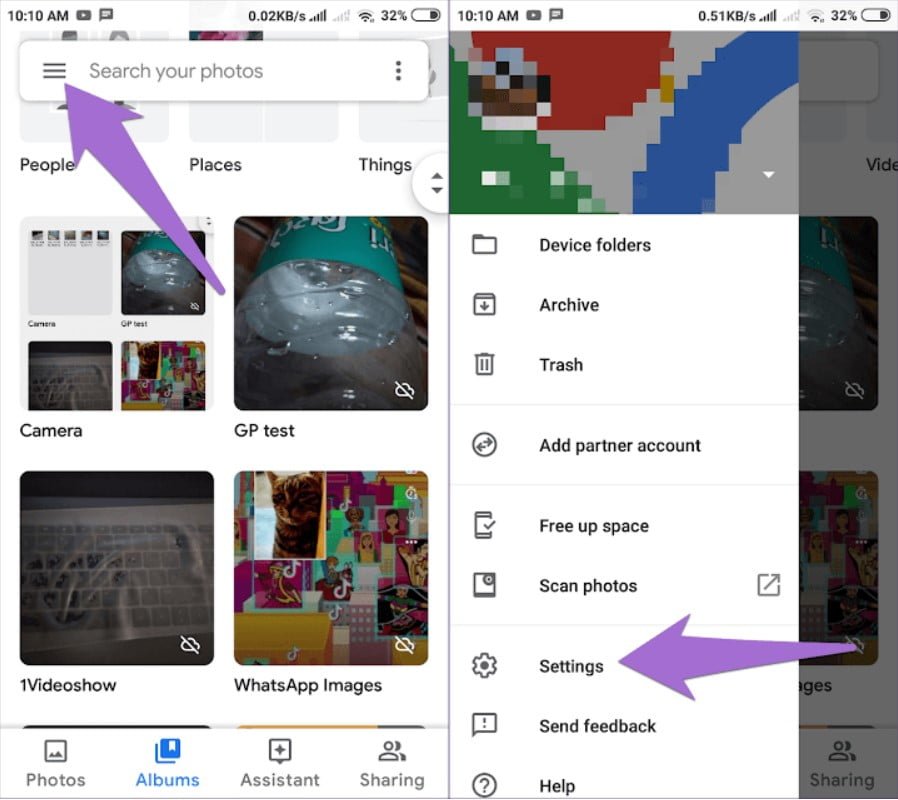Toggle backup status on GP test thumbnail
This screenshot has width=898, height=800.
pyautogui.click(x=405, y=391)
